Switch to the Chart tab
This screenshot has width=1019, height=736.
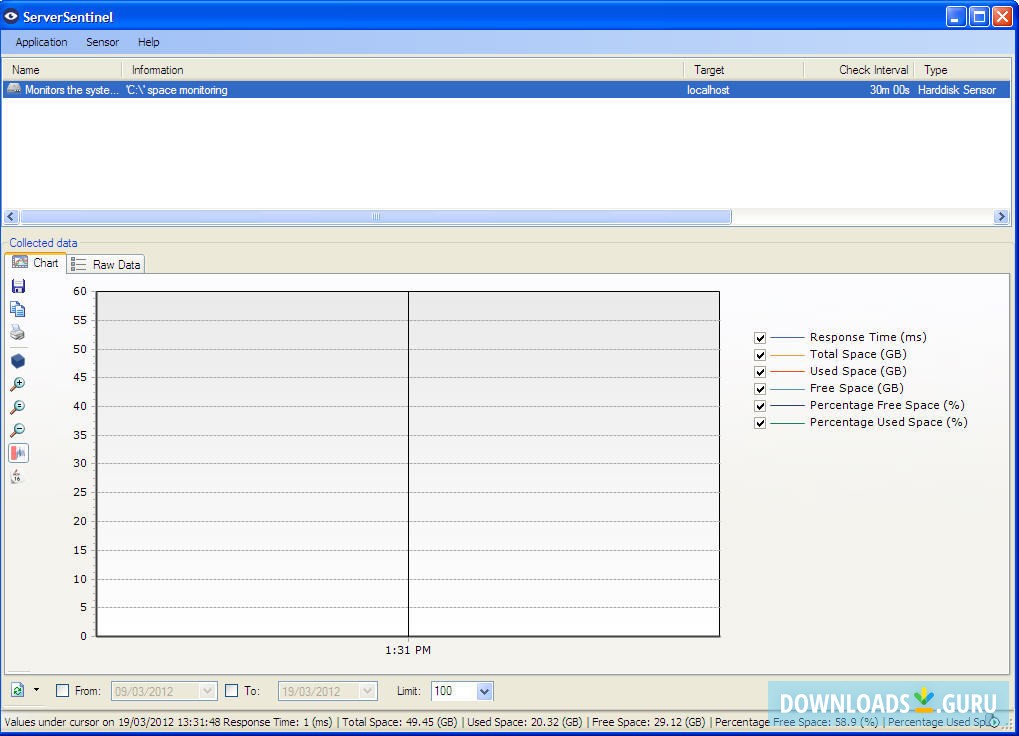tap(36, 263)
